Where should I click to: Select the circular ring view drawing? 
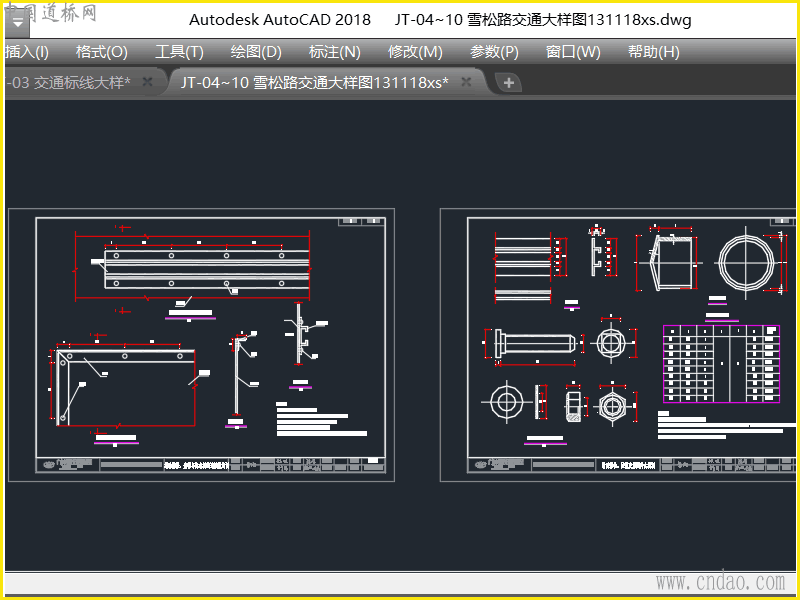point(745,263)
